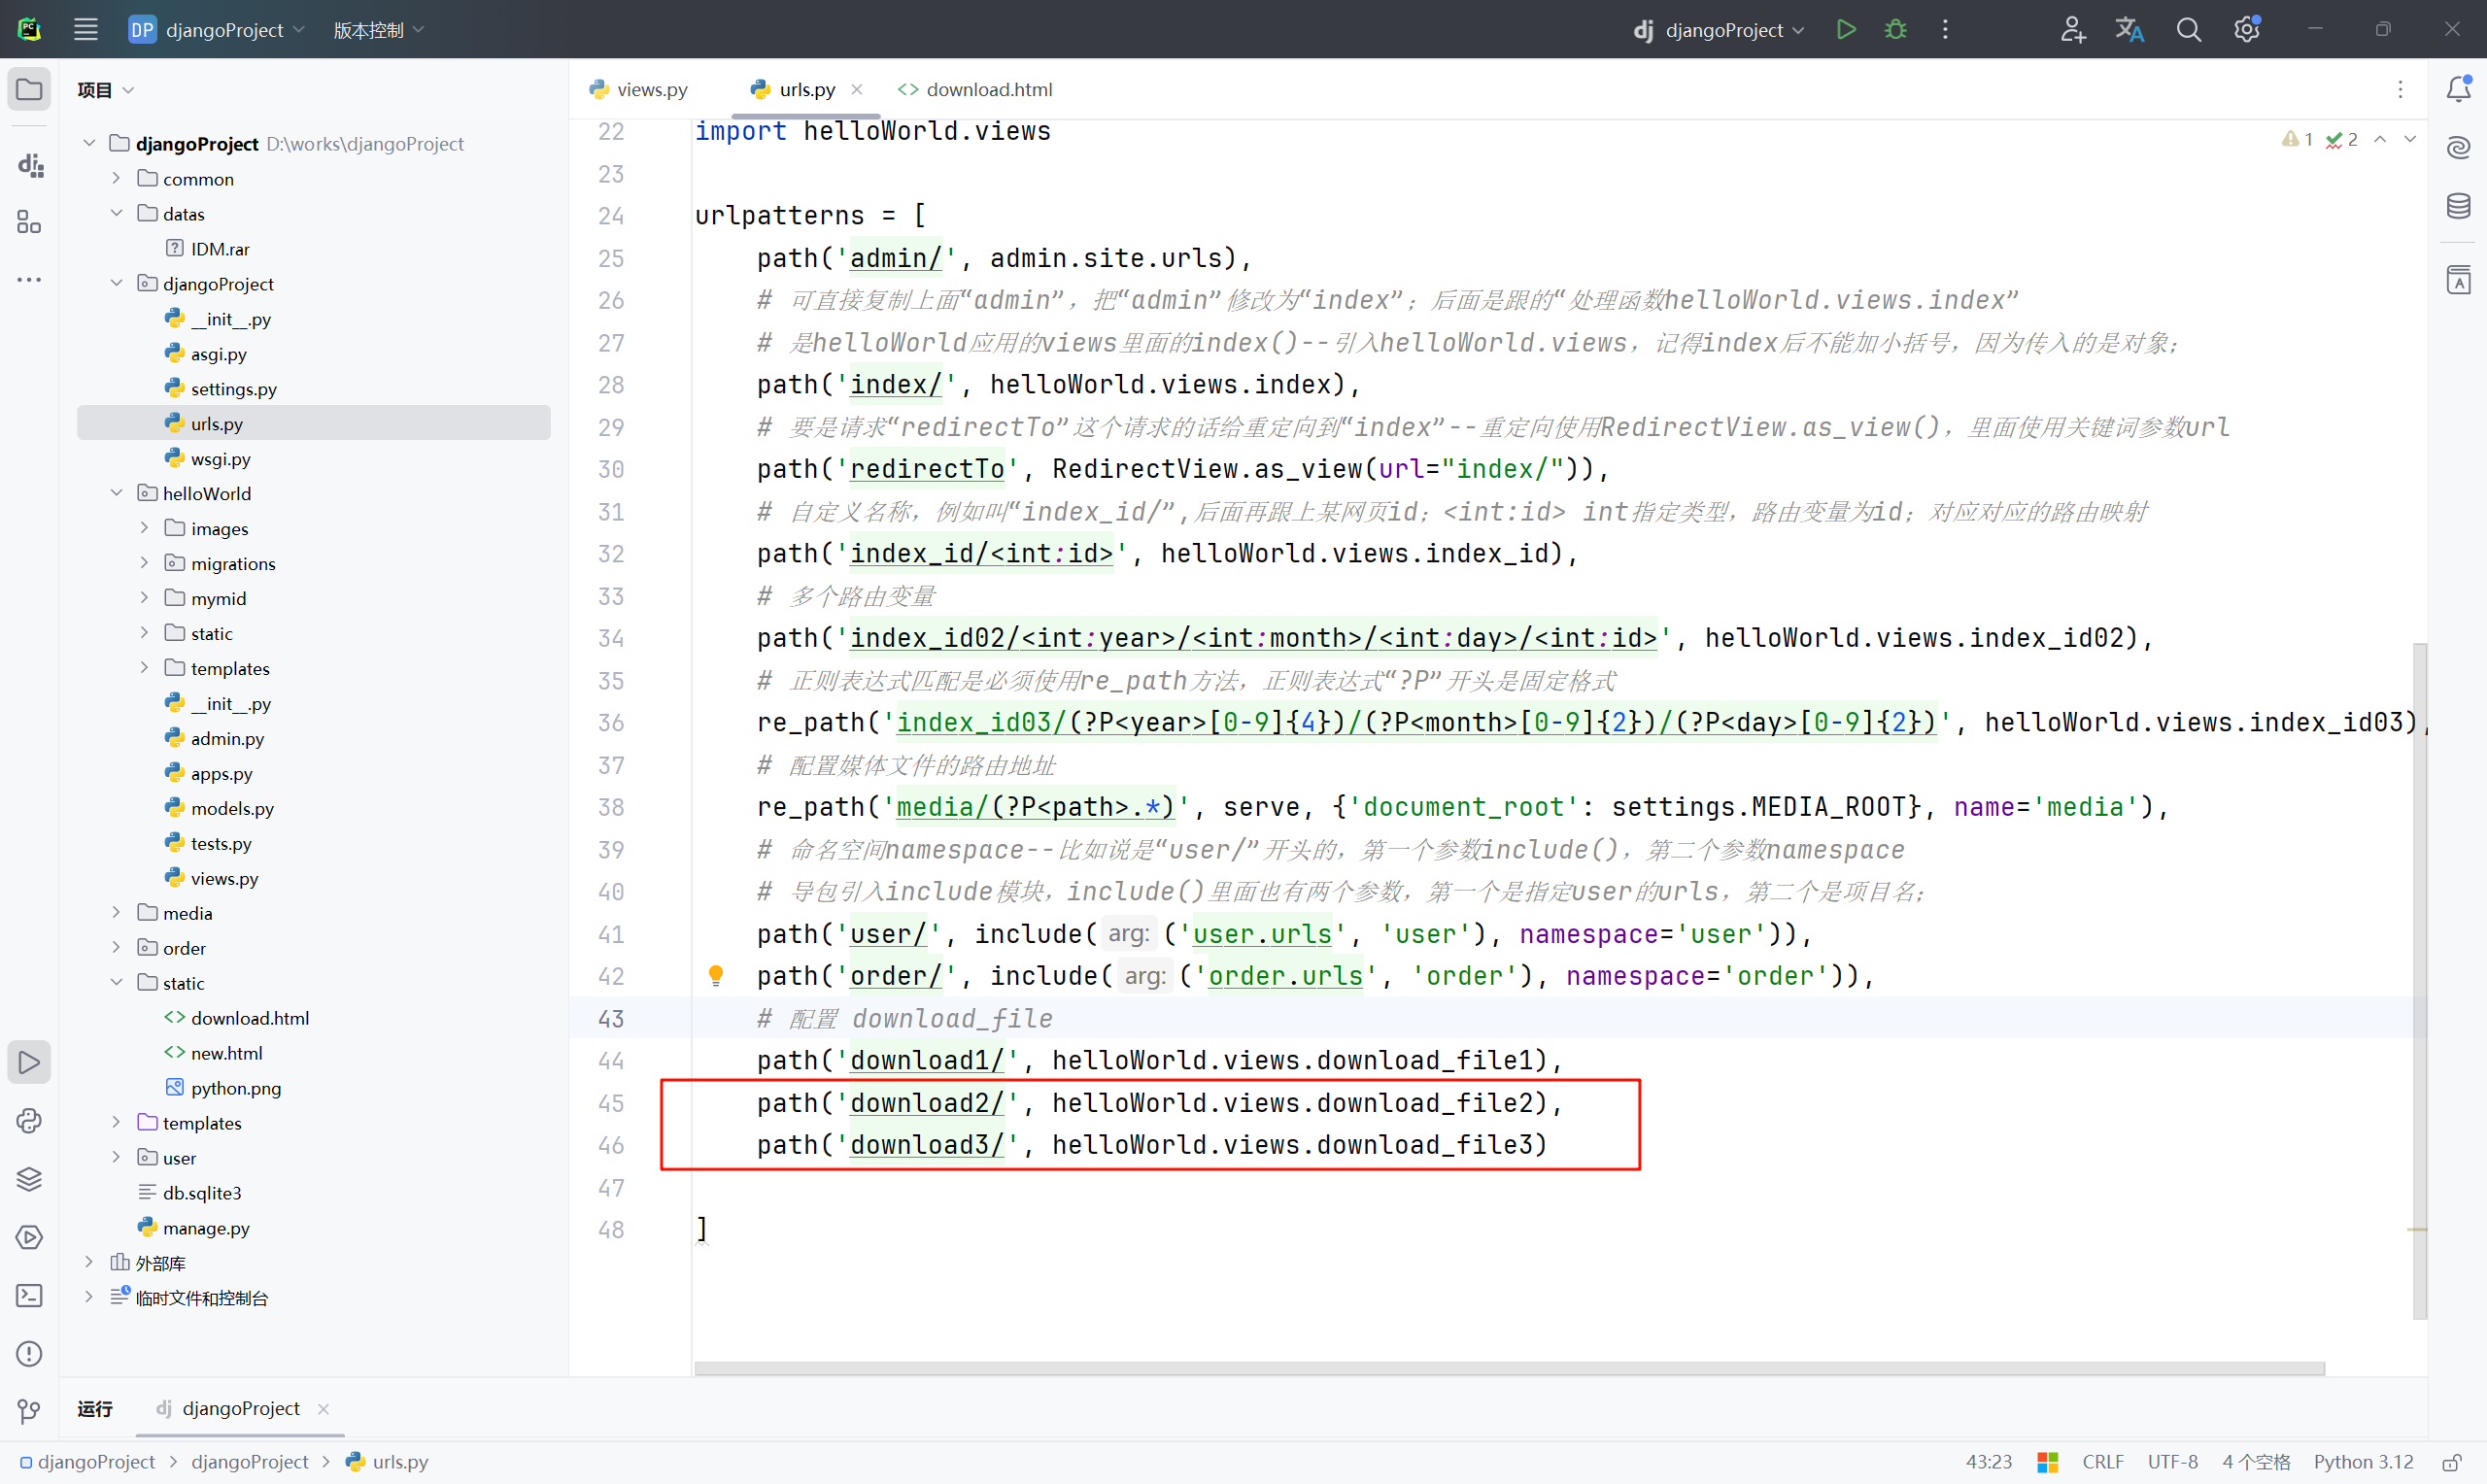The height and width of the screenshot is (1484, 2487).
Task: Select the 运行 panel label
Action: coord(95,1408)
